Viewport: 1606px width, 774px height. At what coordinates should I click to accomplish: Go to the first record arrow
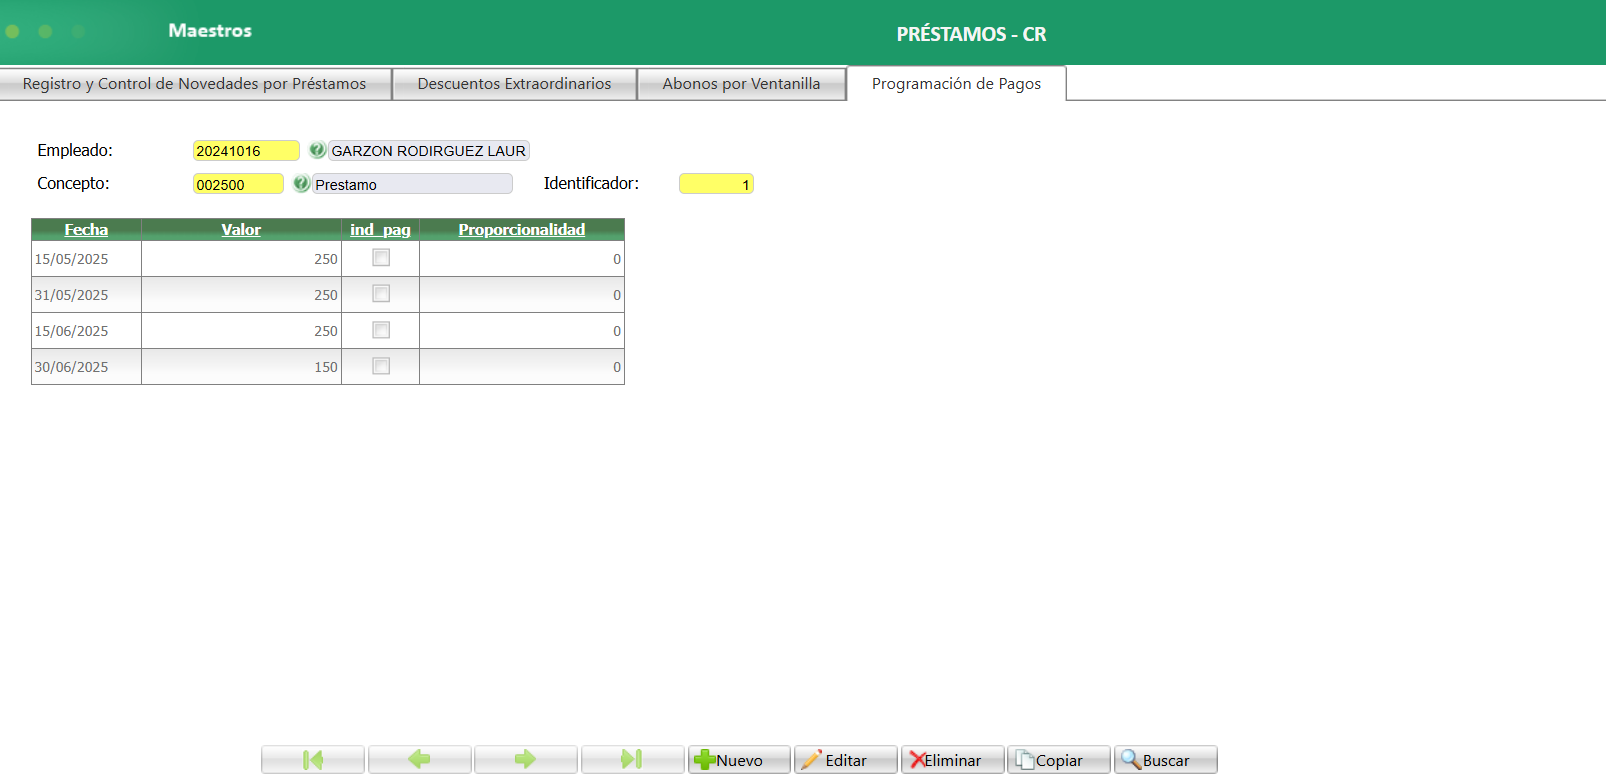(x=313, y=760)
